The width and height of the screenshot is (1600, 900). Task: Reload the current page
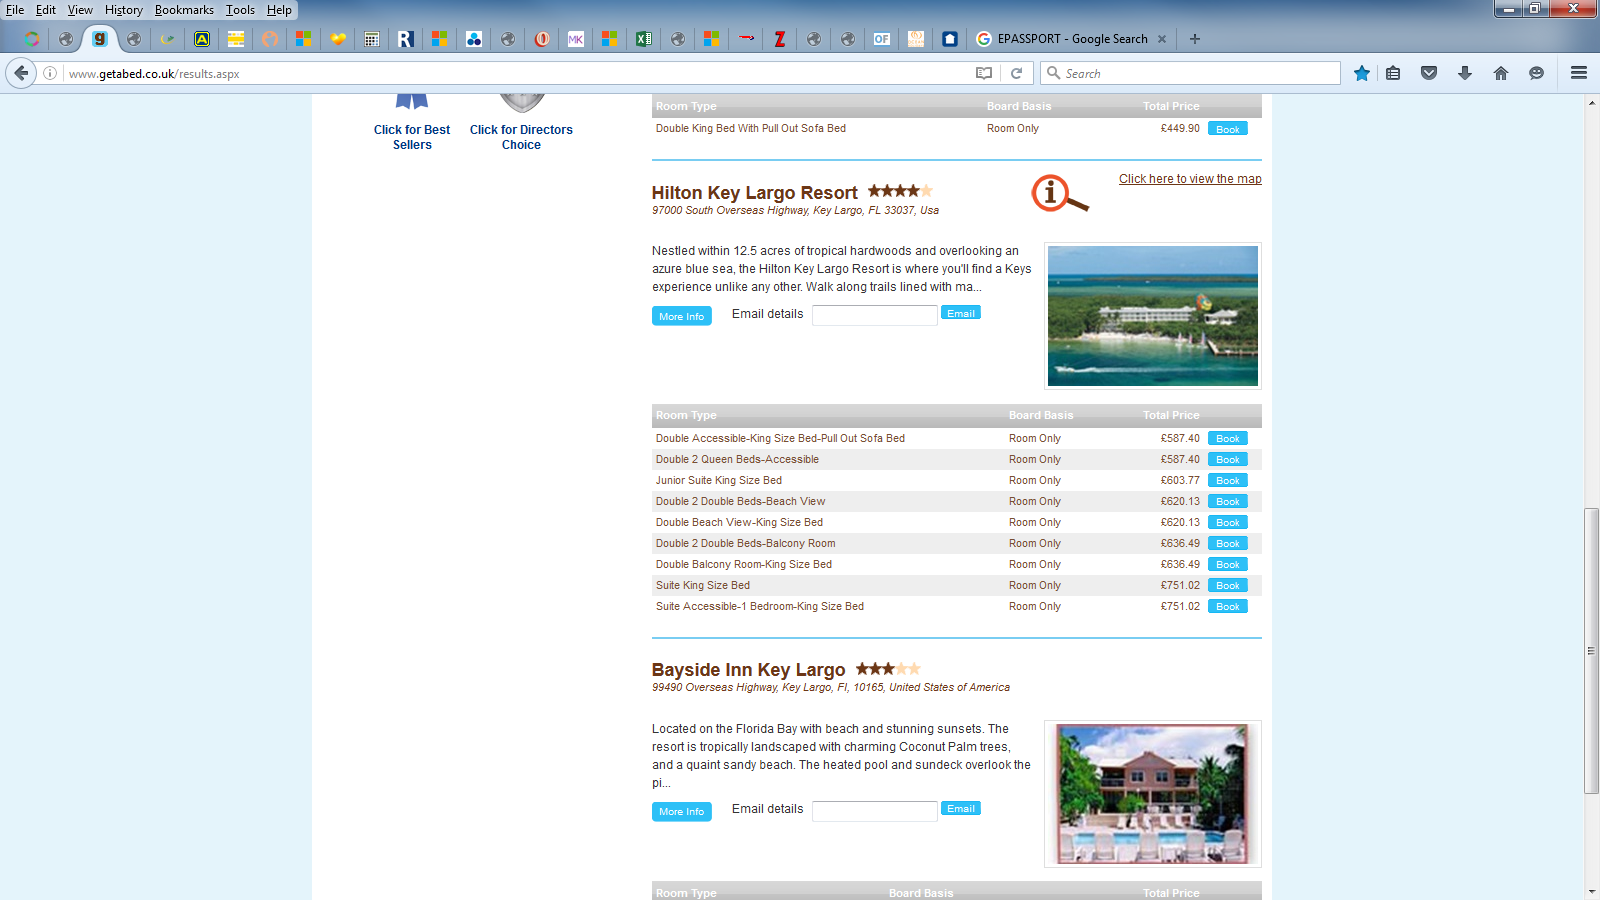point(1016,73)
